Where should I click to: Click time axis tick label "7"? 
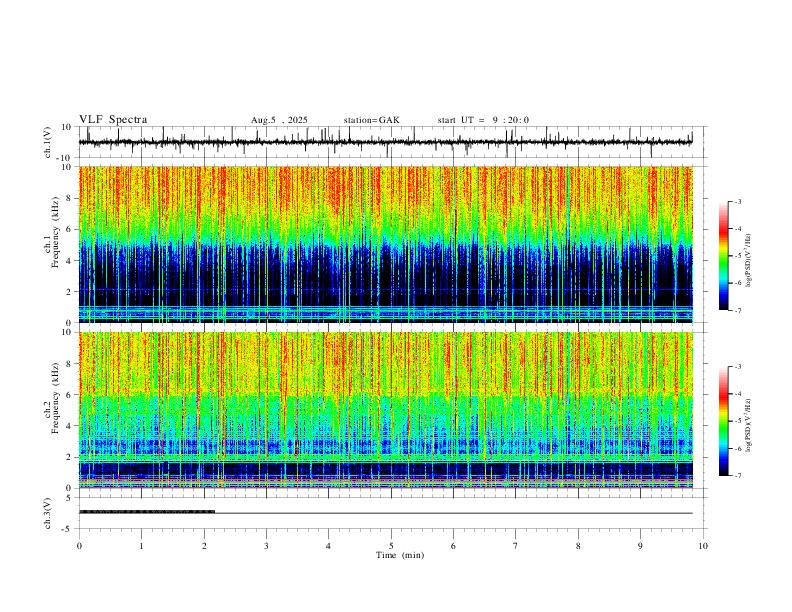pyautogui.click(x=516, y=546)
